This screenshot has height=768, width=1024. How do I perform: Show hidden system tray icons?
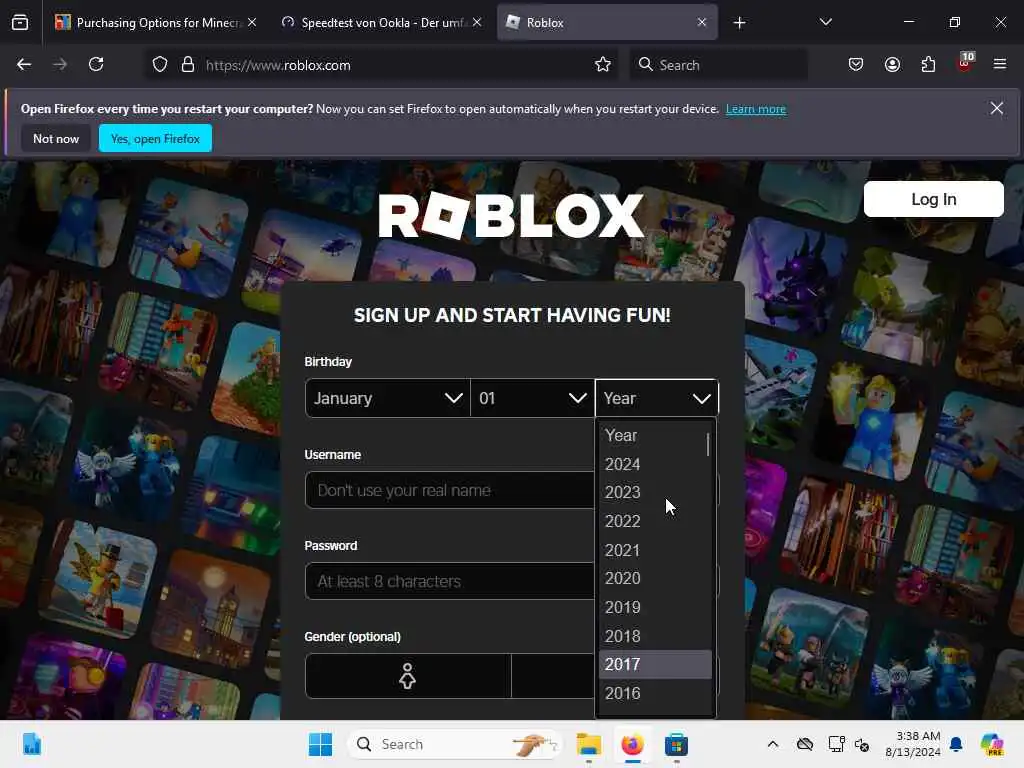point(773,744)
